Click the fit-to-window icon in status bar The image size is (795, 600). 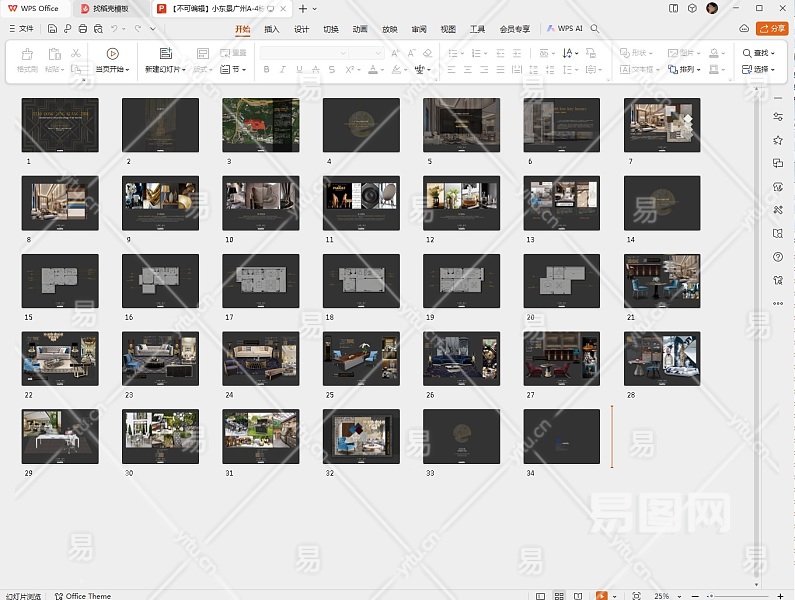(x=637, y=596)
